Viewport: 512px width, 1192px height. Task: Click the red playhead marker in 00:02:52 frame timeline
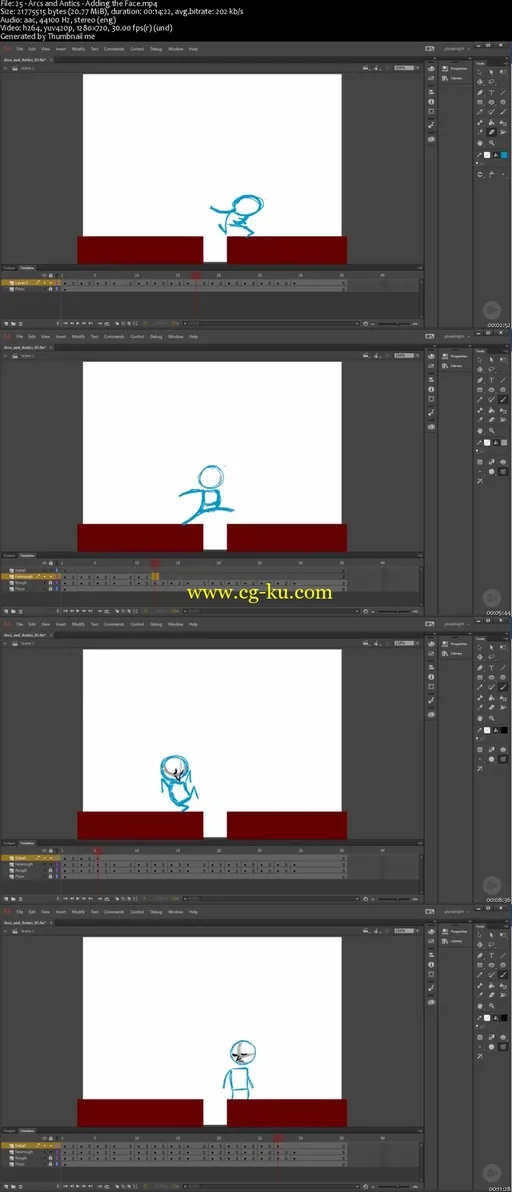tap(196, 275)
